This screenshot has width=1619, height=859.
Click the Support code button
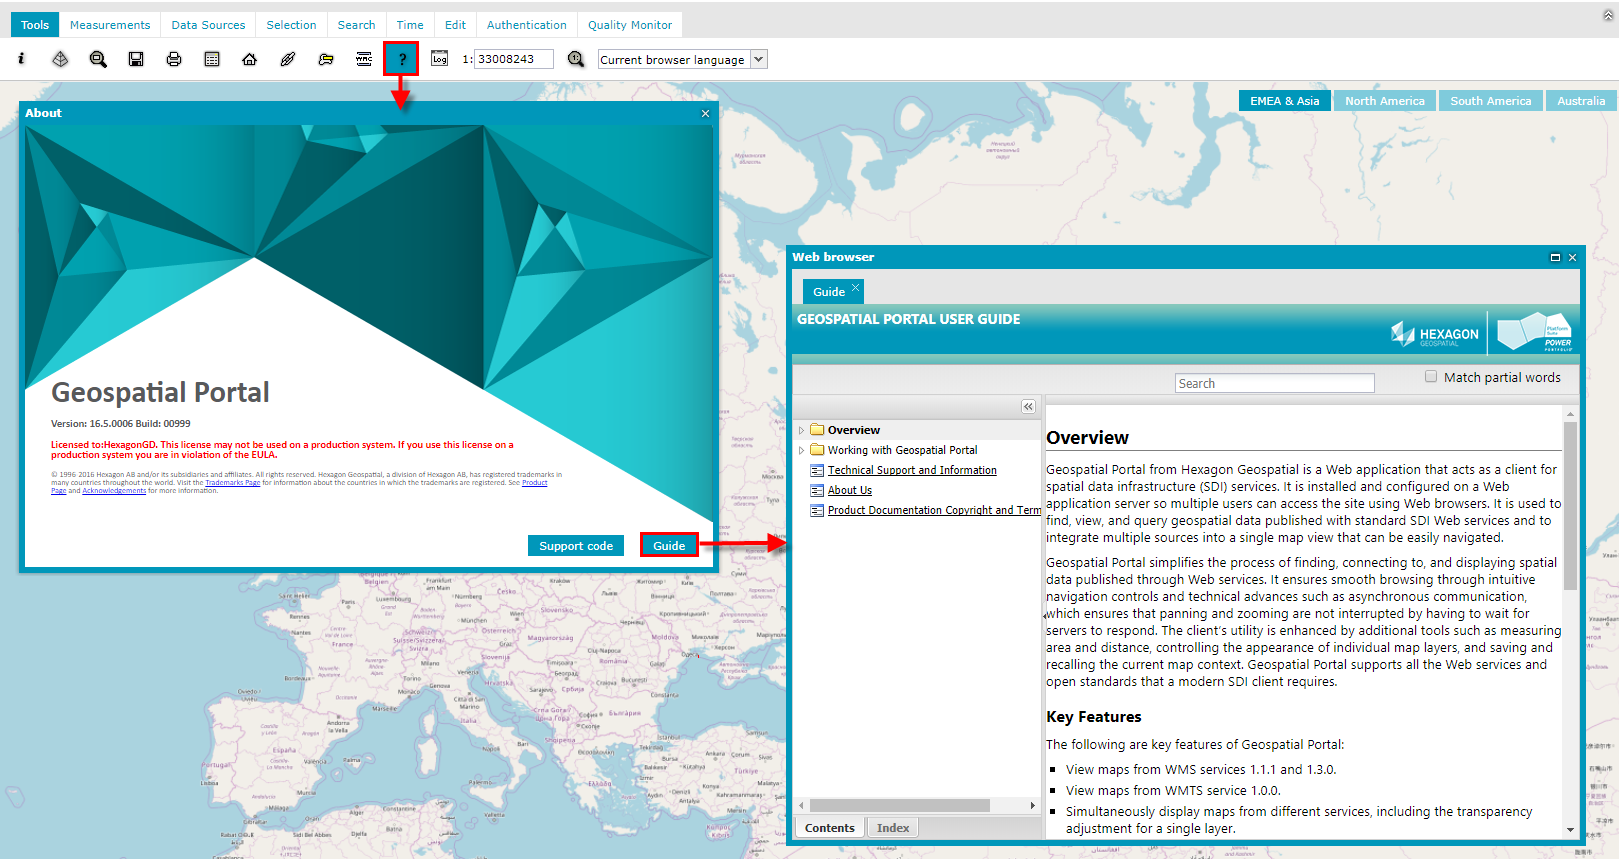coord(576,546)
